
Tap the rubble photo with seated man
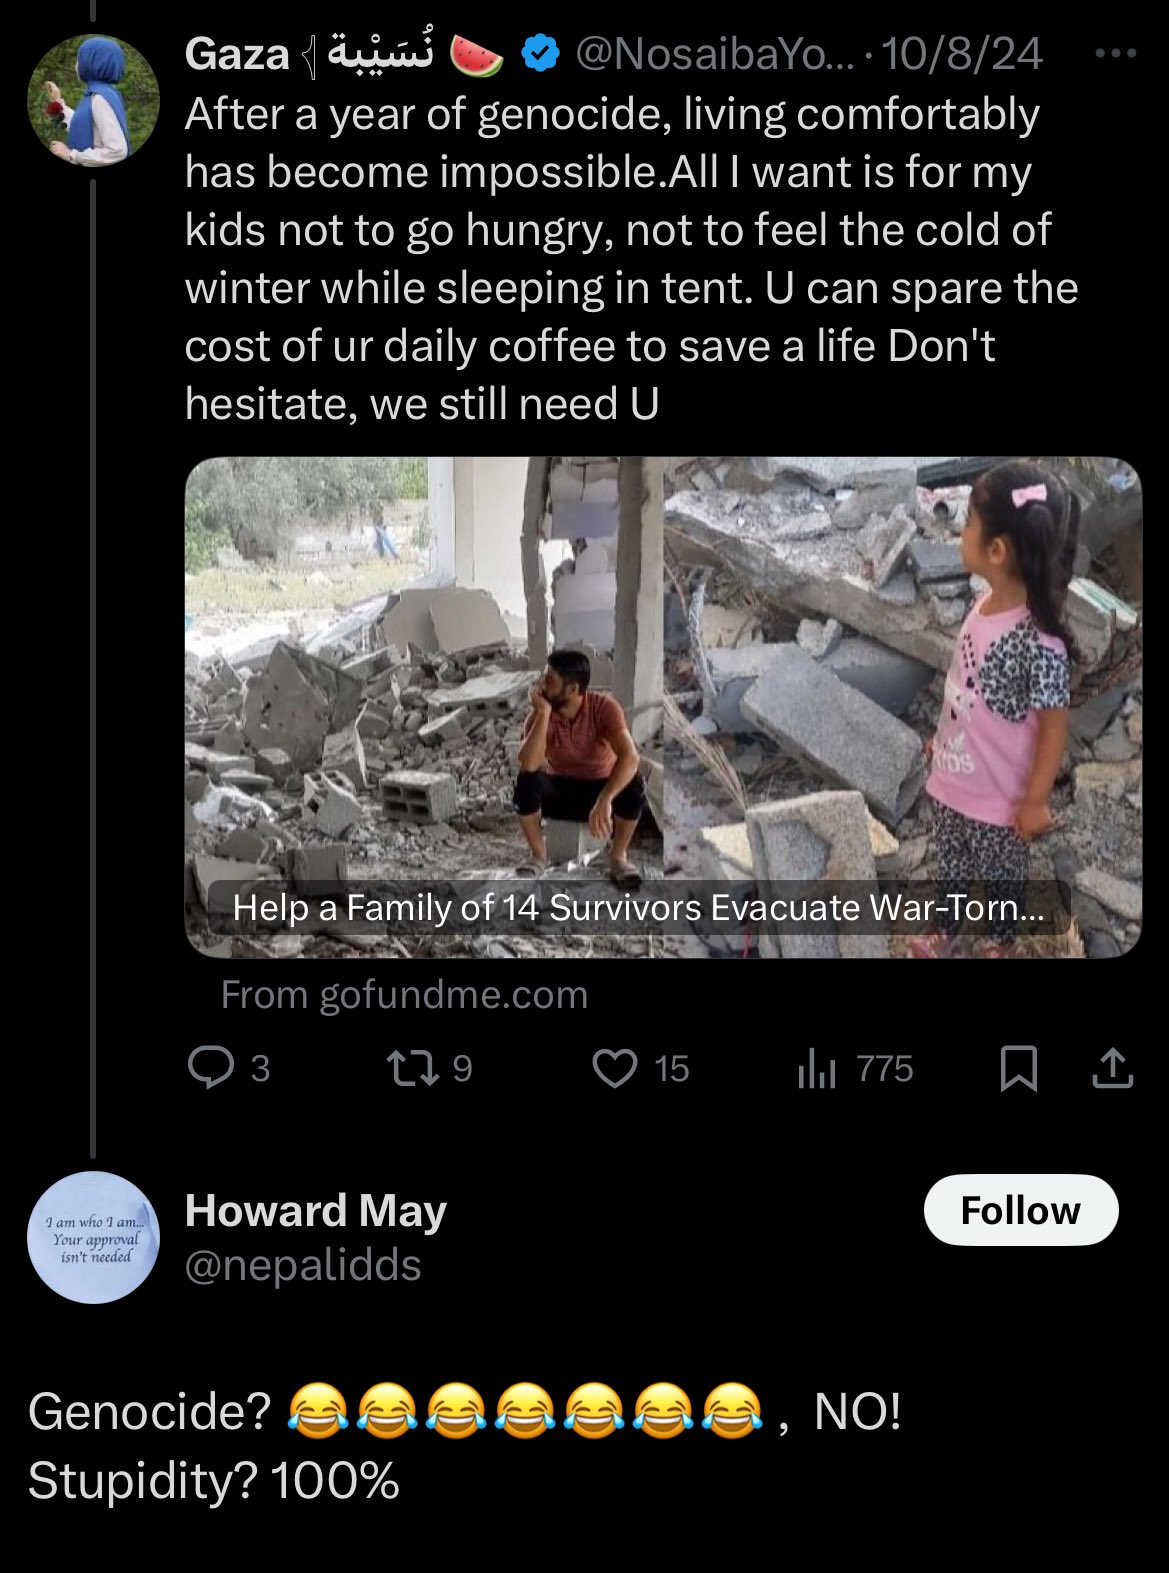(424, 707)
